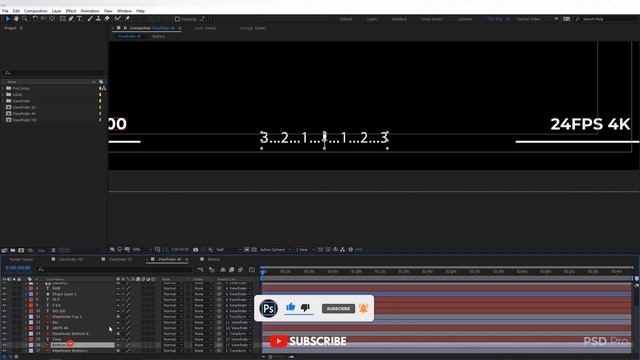Click the red label swatch of ISO 100 layer
640x360 pixels.
(x=31, y=311)
